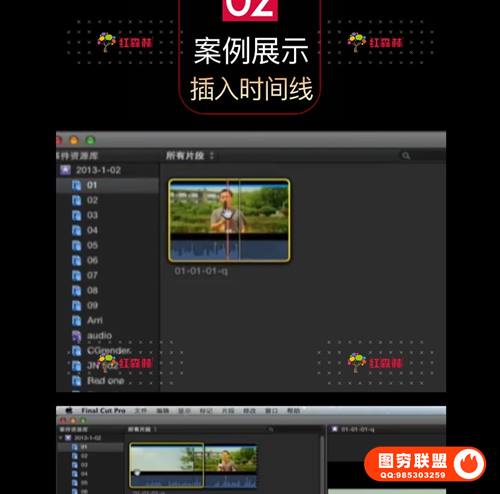The height and width of the screenshot is (494, 500).
Task: Click the 09 event icon in library
Action: point(77,306)
